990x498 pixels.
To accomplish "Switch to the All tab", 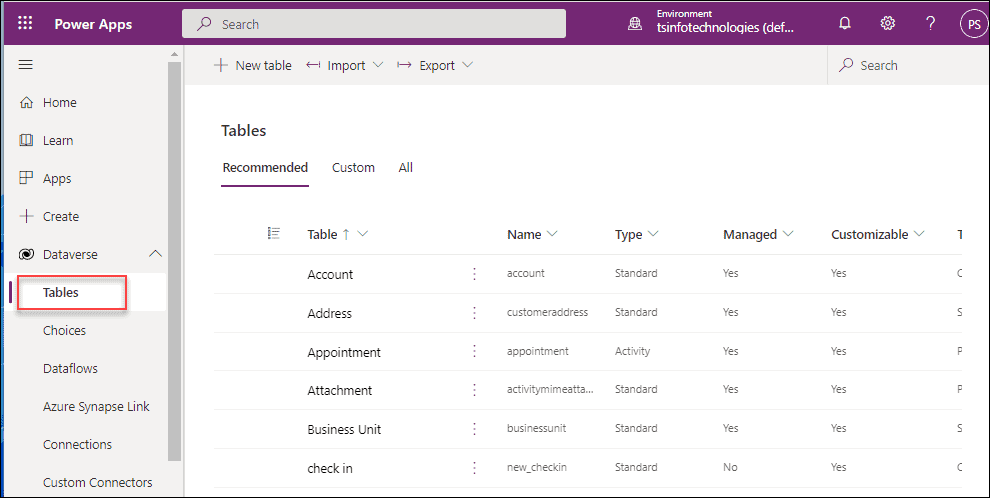I will tap(405, 168).
